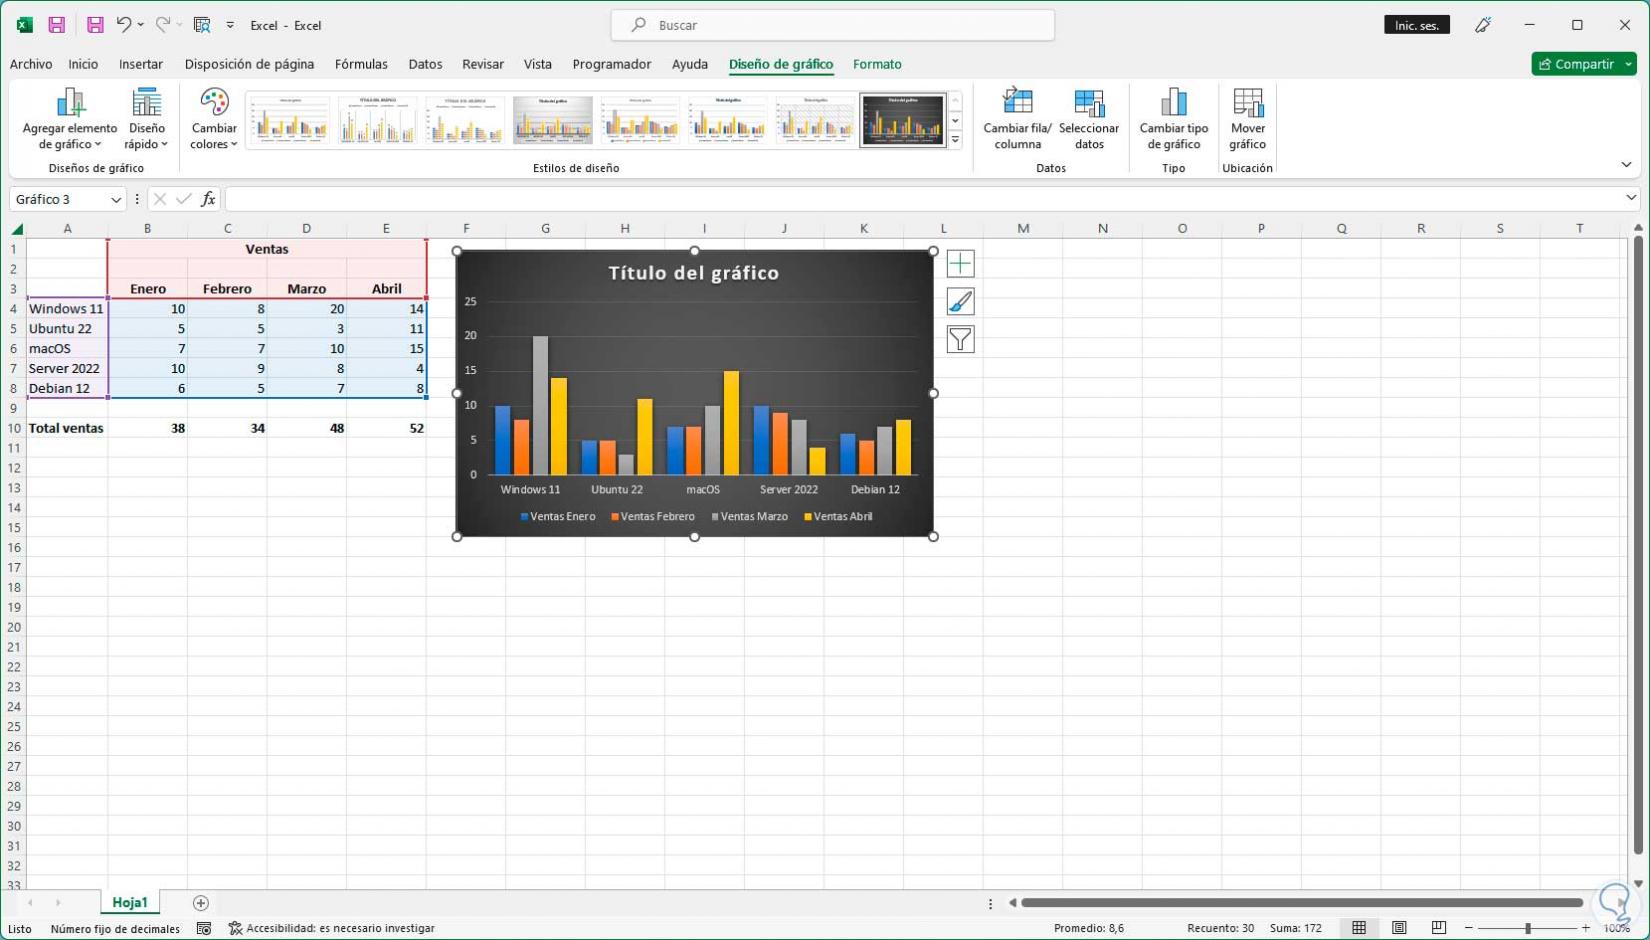
Task: Click the Compartir button
Action: (x=1576, y=64)
